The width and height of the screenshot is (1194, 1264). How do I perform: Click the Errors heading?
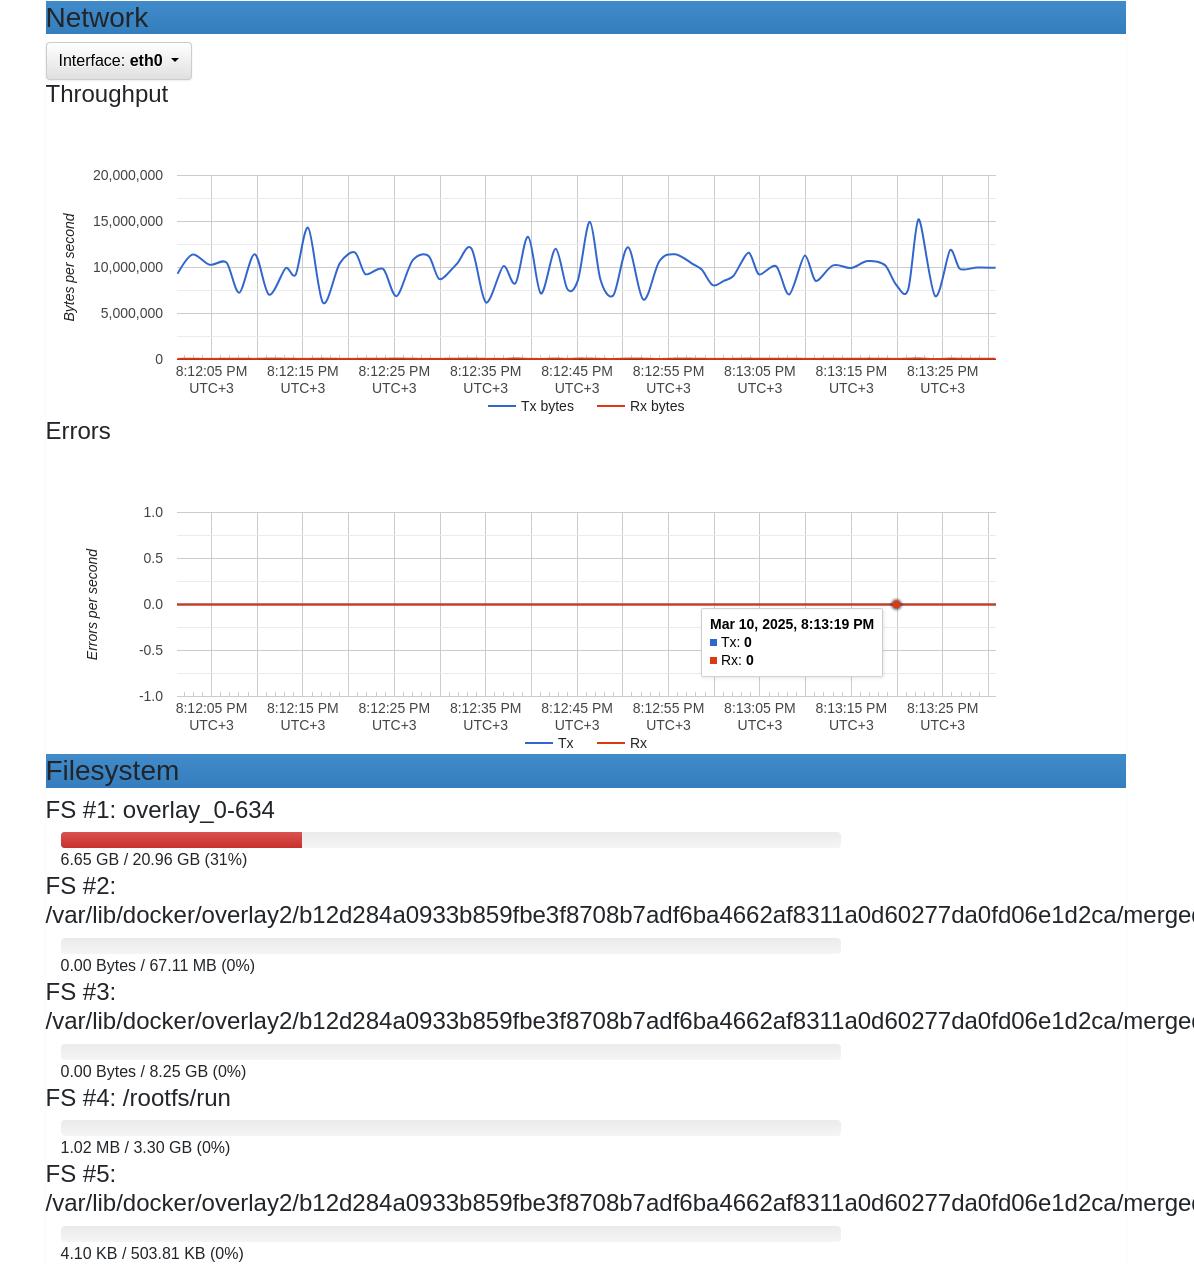pyautogui.click(x=78, y=431)
